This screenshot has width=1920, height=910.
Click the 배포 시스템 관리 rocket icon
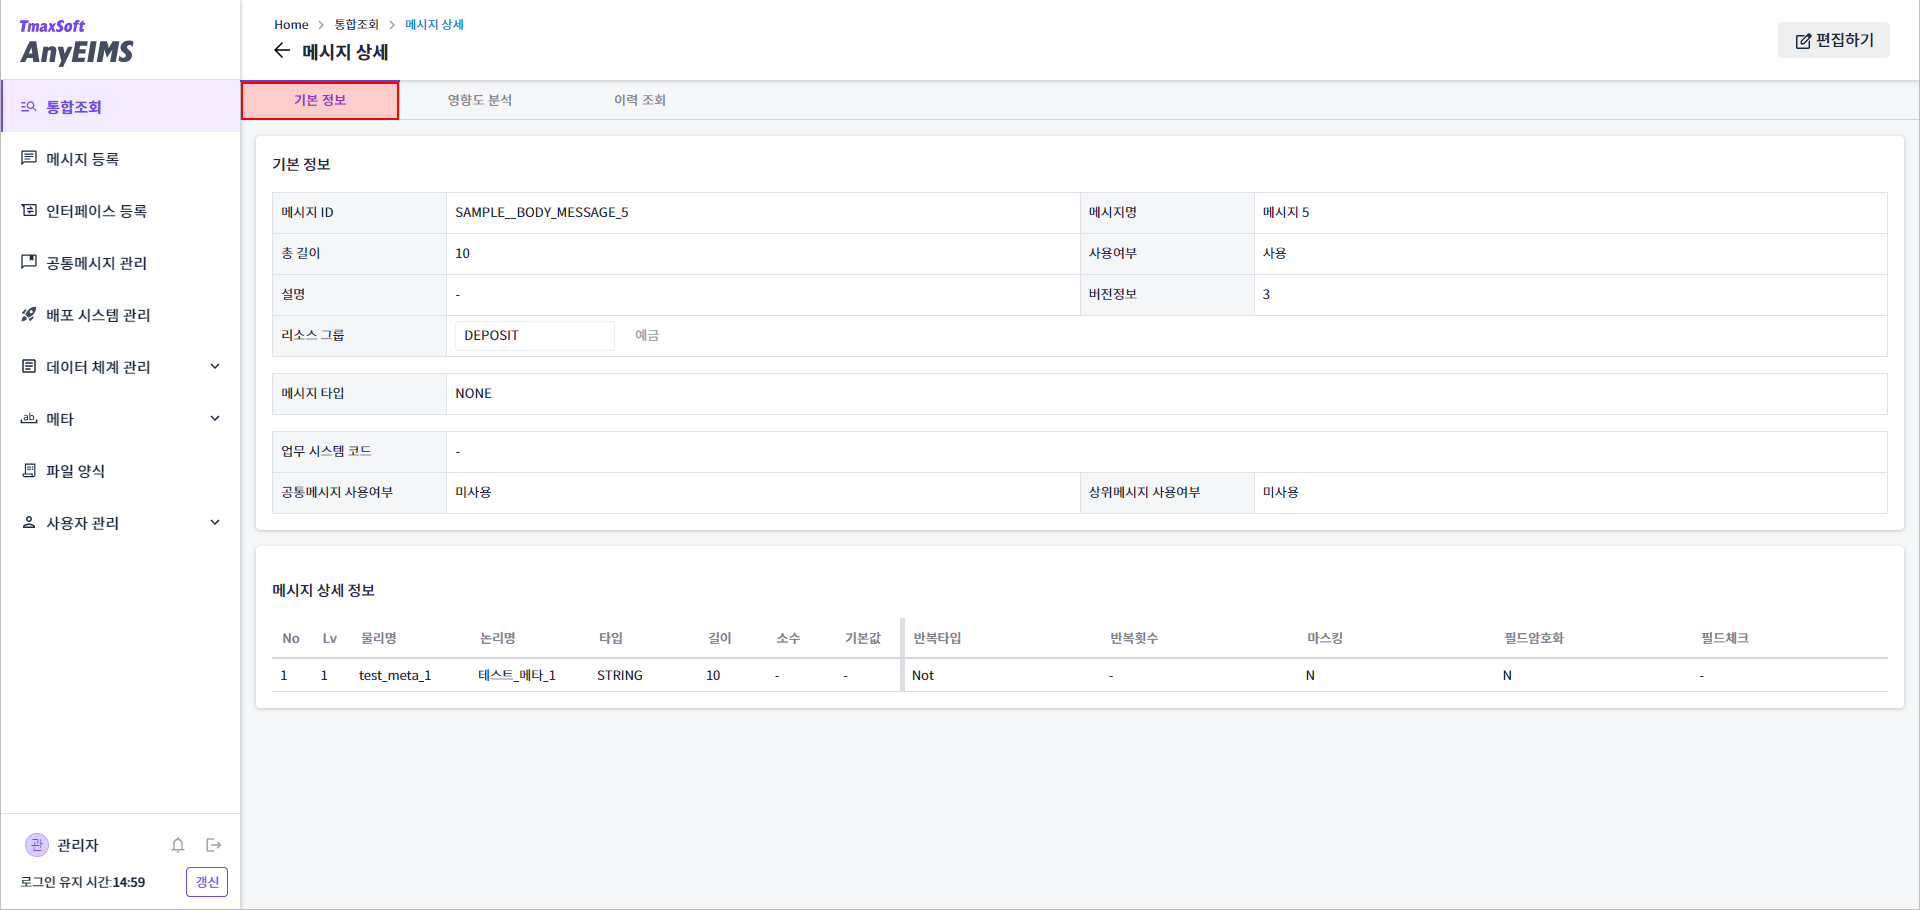tap(29, 314)
